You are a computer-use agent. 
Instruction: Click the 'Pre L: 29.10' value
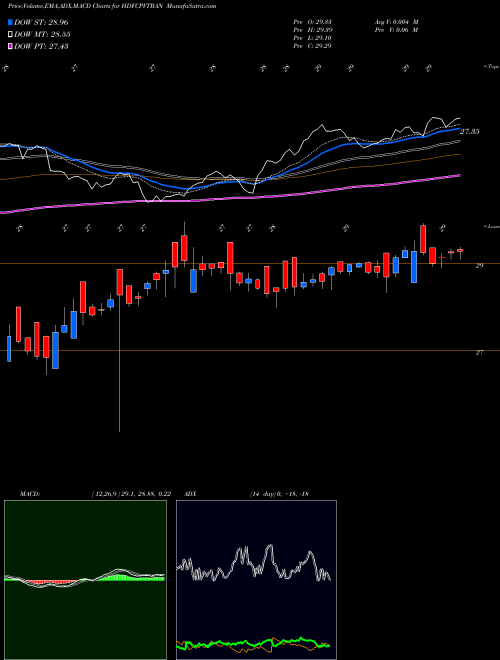[x=312, y=38]
